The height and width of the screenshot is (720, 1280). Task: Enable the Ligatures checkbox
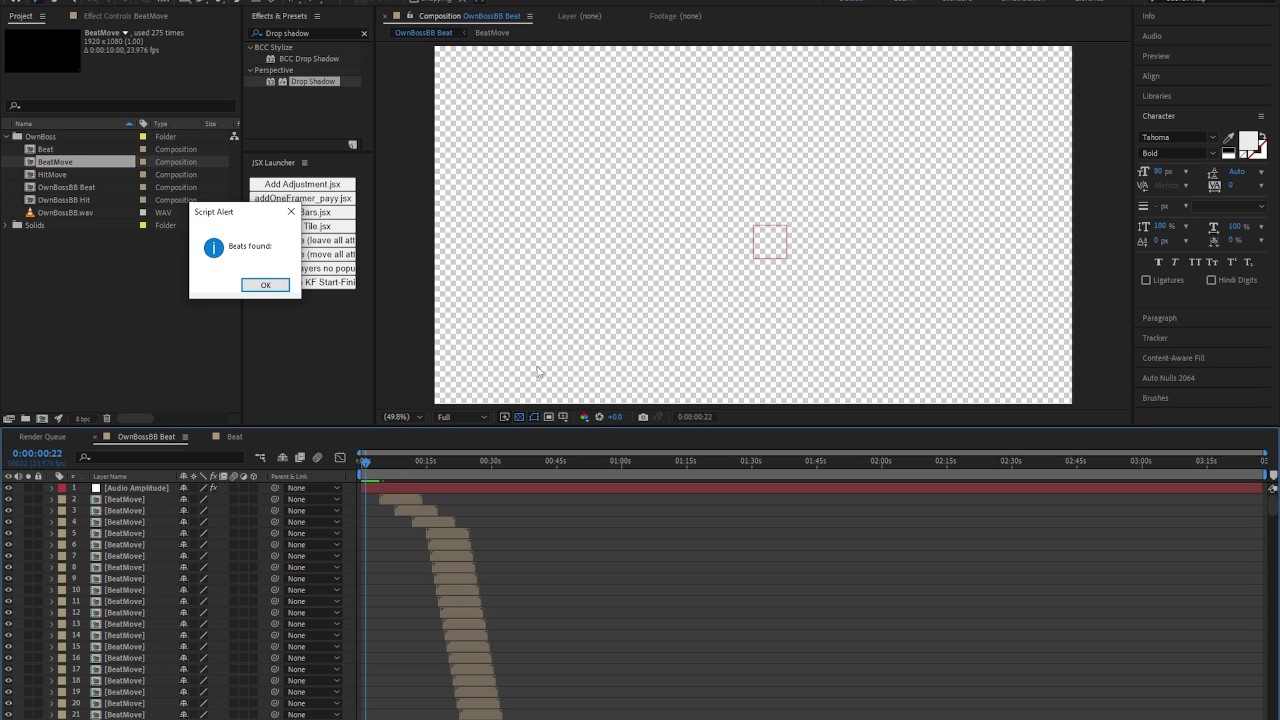[1146, 280]
